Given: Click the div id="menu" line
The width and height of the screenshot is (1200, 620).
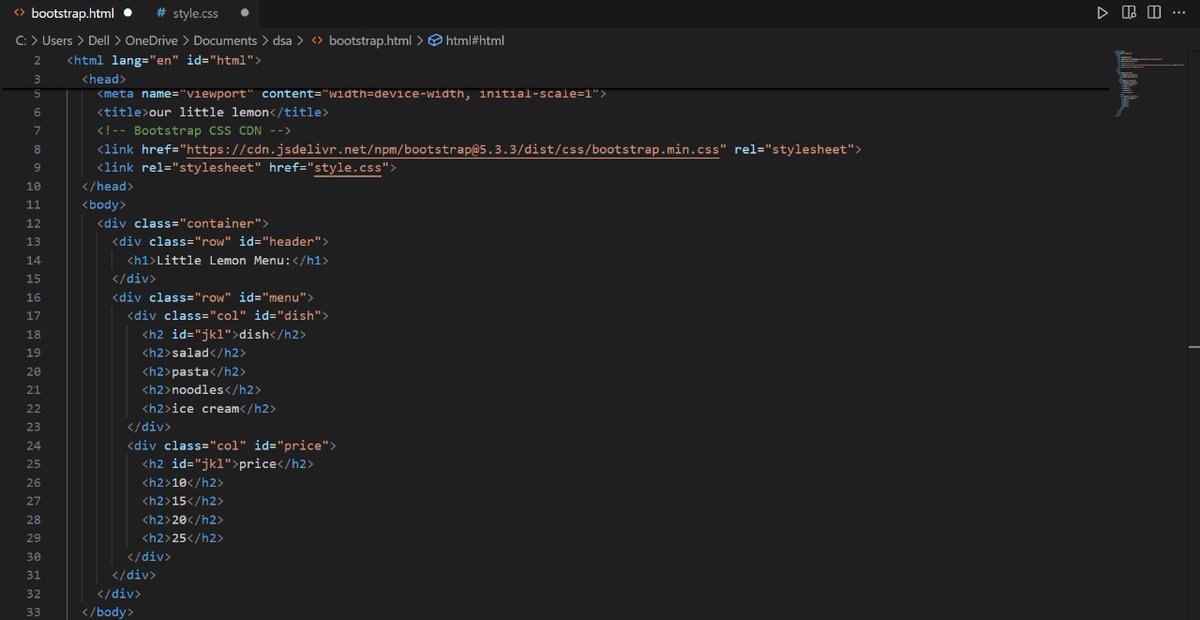Looking at the screenshot, I should pyautogui.click(x=213, y=297).
